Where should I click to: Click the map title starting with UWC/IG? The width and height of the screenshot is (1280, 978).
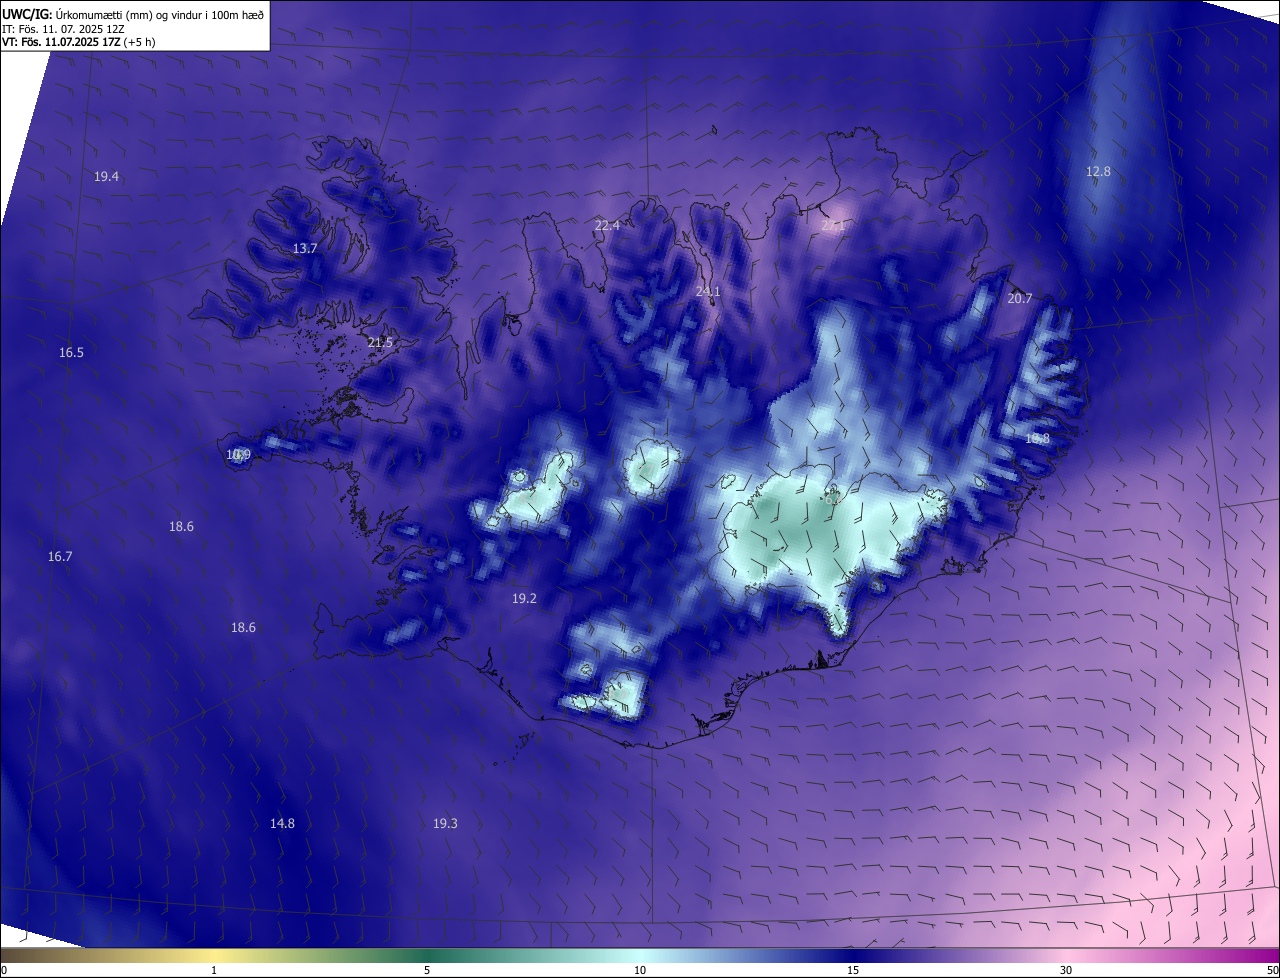point(133,13)
